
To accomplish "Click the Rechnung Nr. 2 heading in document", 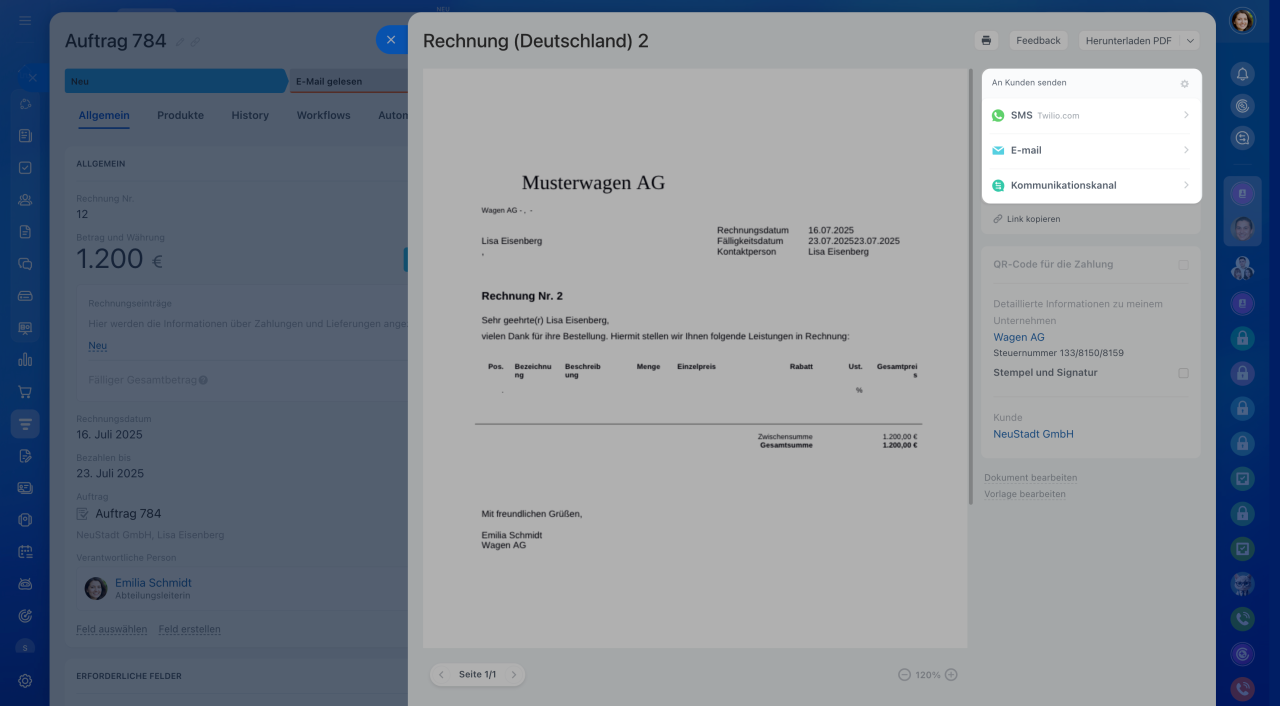I will coord(522,296).
